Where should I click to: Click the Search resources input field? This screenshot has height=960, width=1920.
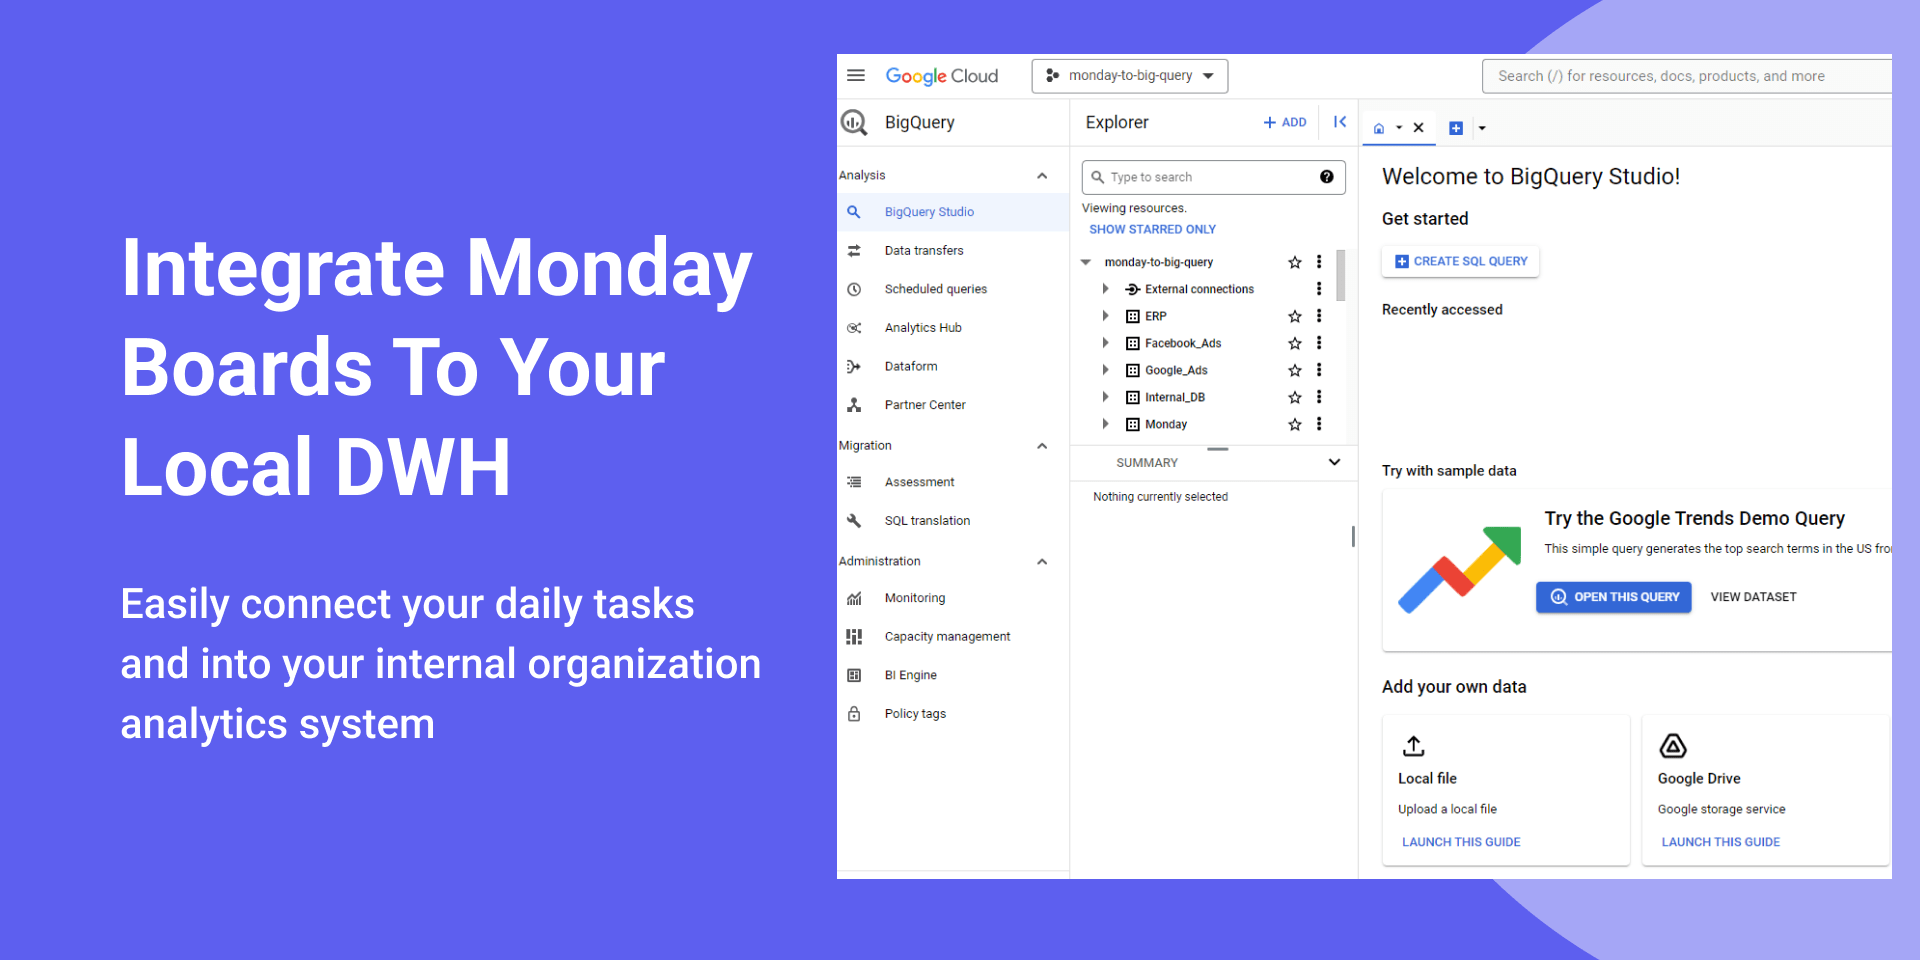[1687, 76]
